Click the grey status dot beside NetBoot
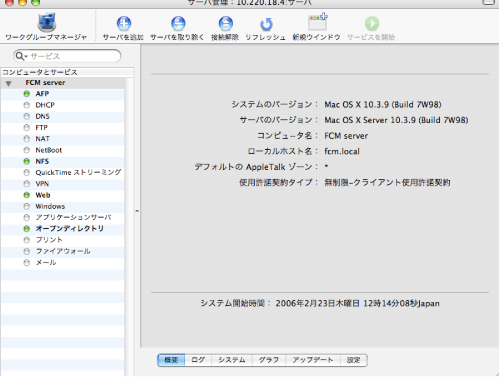This screenshot has width=499, height=377. click(x=27, y=150)
